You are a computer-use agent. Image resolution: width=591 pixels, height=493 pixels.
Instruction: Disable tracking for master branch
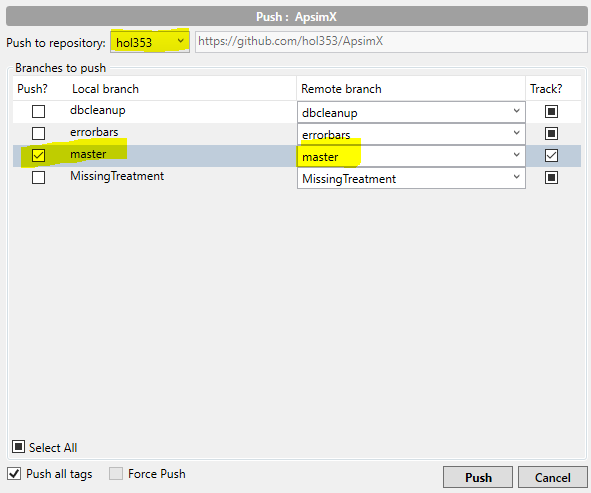pos(551,155)
